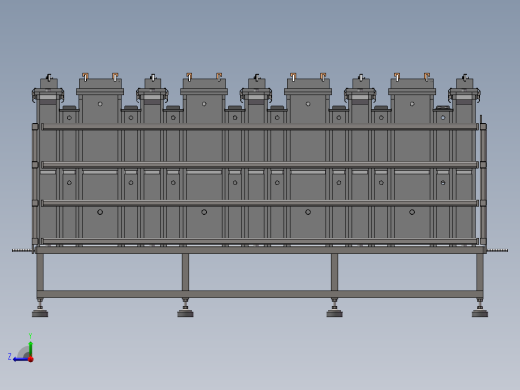Select the leftmost leveling foot pad of the frame

40,313
